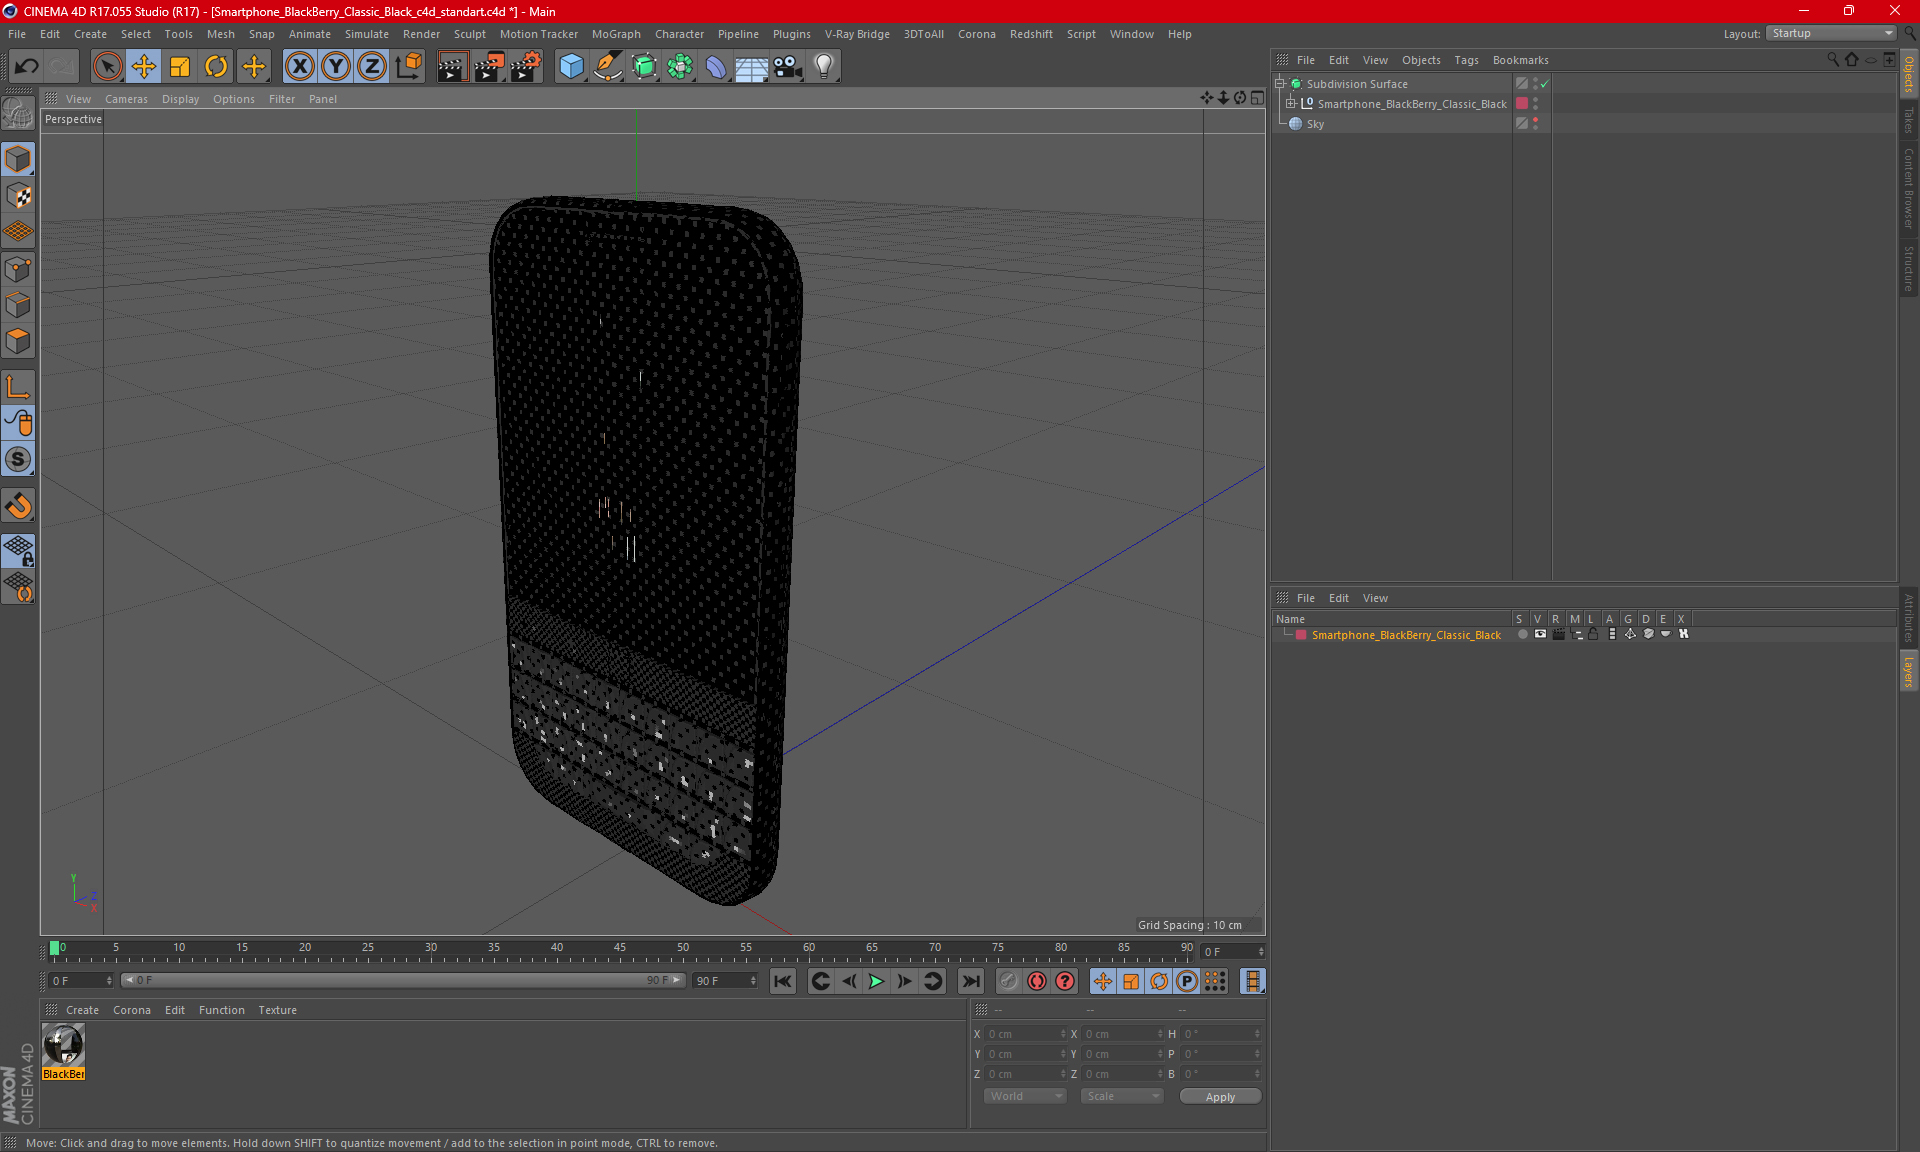Open the Objects panel Tags menu

[x=1466, y=60]
